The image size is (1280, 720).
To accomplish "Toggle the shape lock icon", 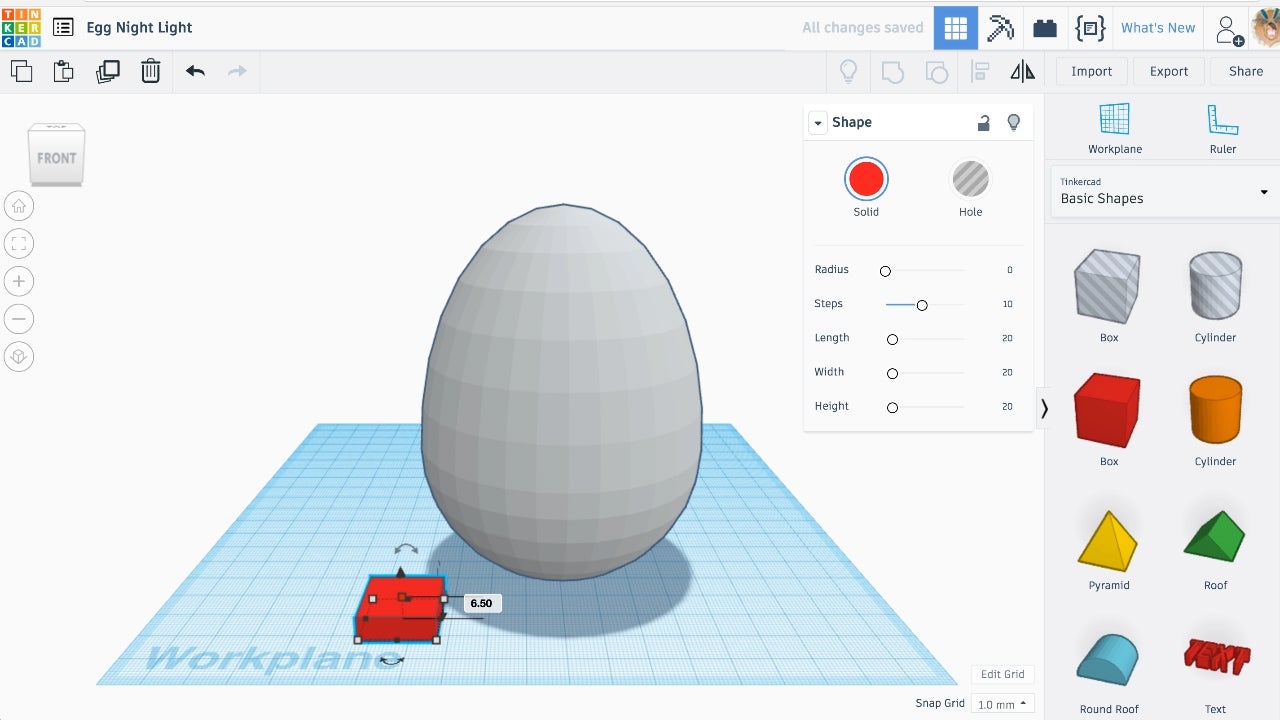I will click(x=984, y=122).
